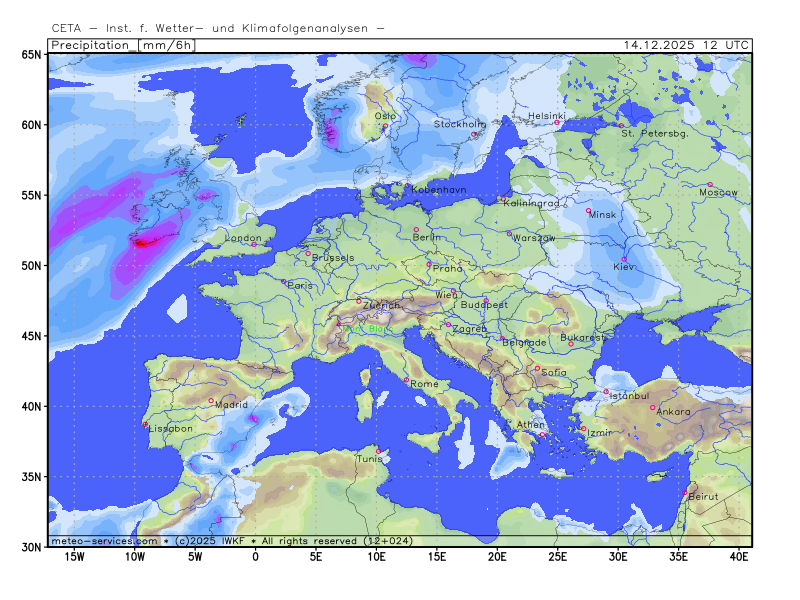Click the 40E longitude axis label
Image resolution: width=800 pixels, height=600 pixels.
pyautogui.click(x=739, y=556)
